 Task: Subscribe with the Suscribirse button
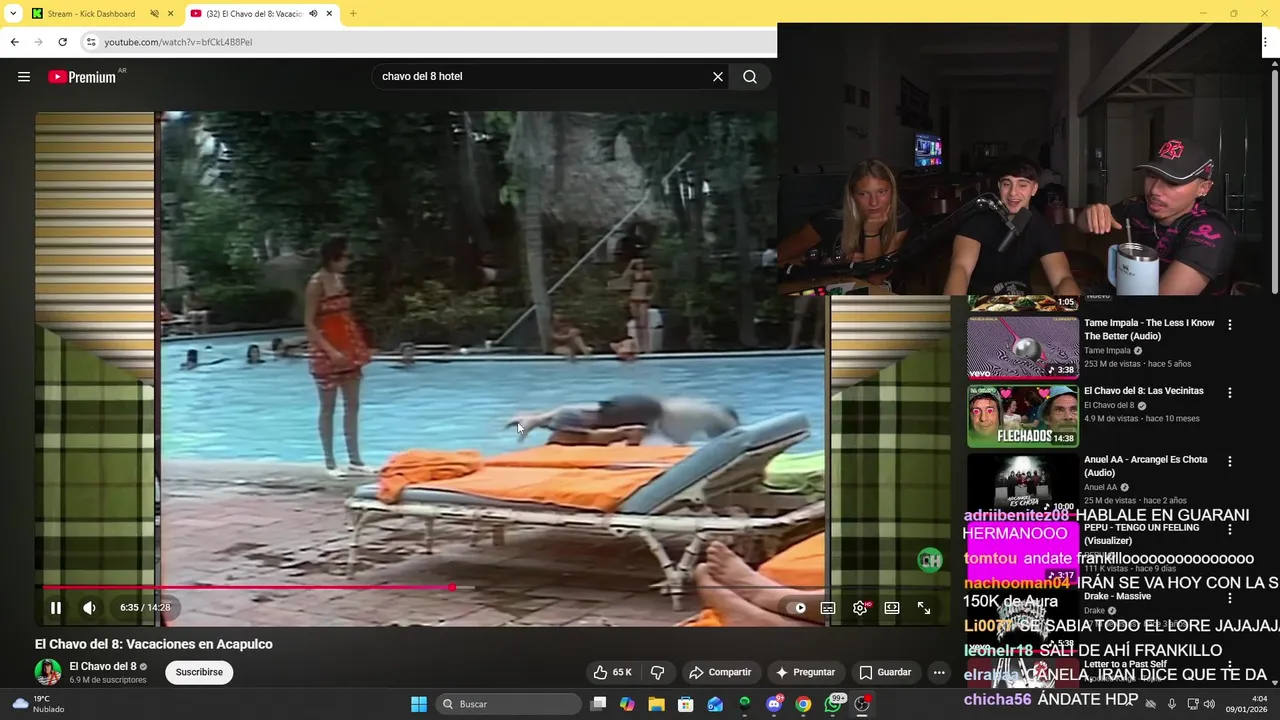(x=199, y=672)
